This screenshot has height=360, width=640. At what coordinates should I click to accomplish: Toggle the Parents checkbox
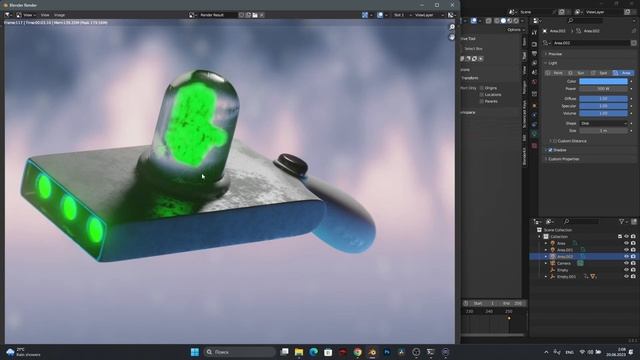pyautogui.click(x=482, y=101)
